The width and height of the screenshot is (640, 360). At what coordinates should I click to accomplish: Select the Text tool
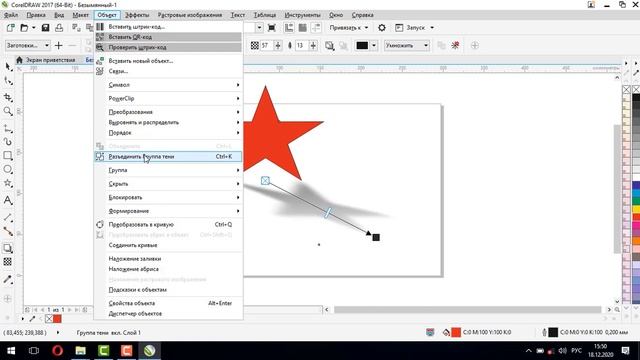coord(8,200)
